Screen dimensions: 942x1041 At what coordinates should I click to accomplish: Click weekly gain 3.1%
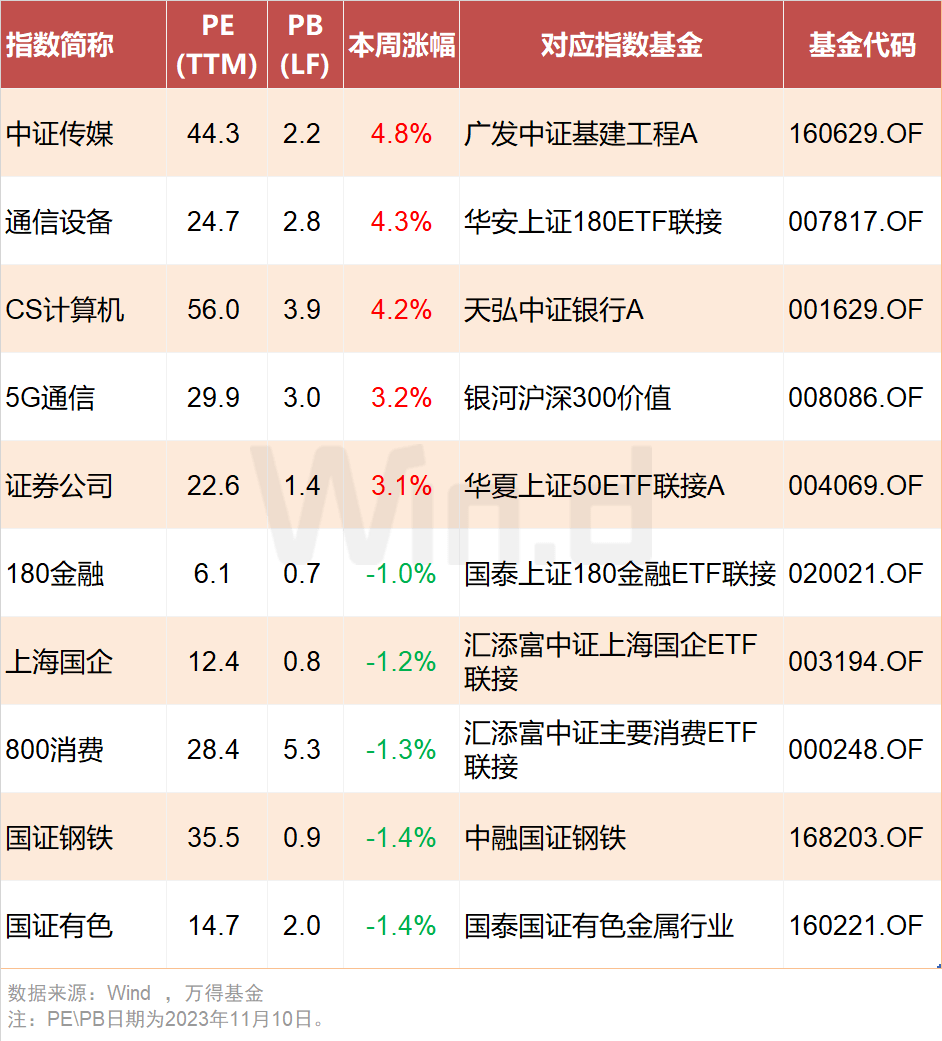(402, 485)
